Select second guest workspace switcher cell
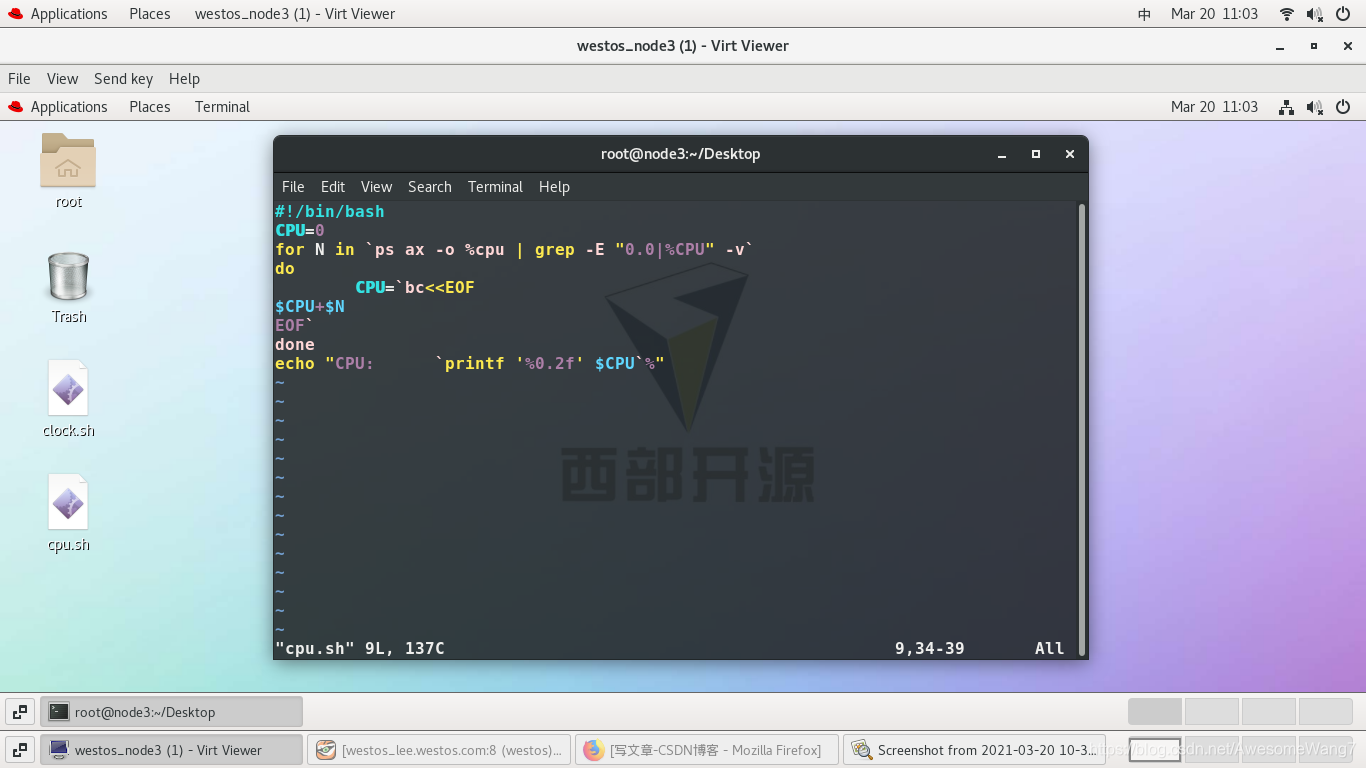 (x=1211, y=712)
